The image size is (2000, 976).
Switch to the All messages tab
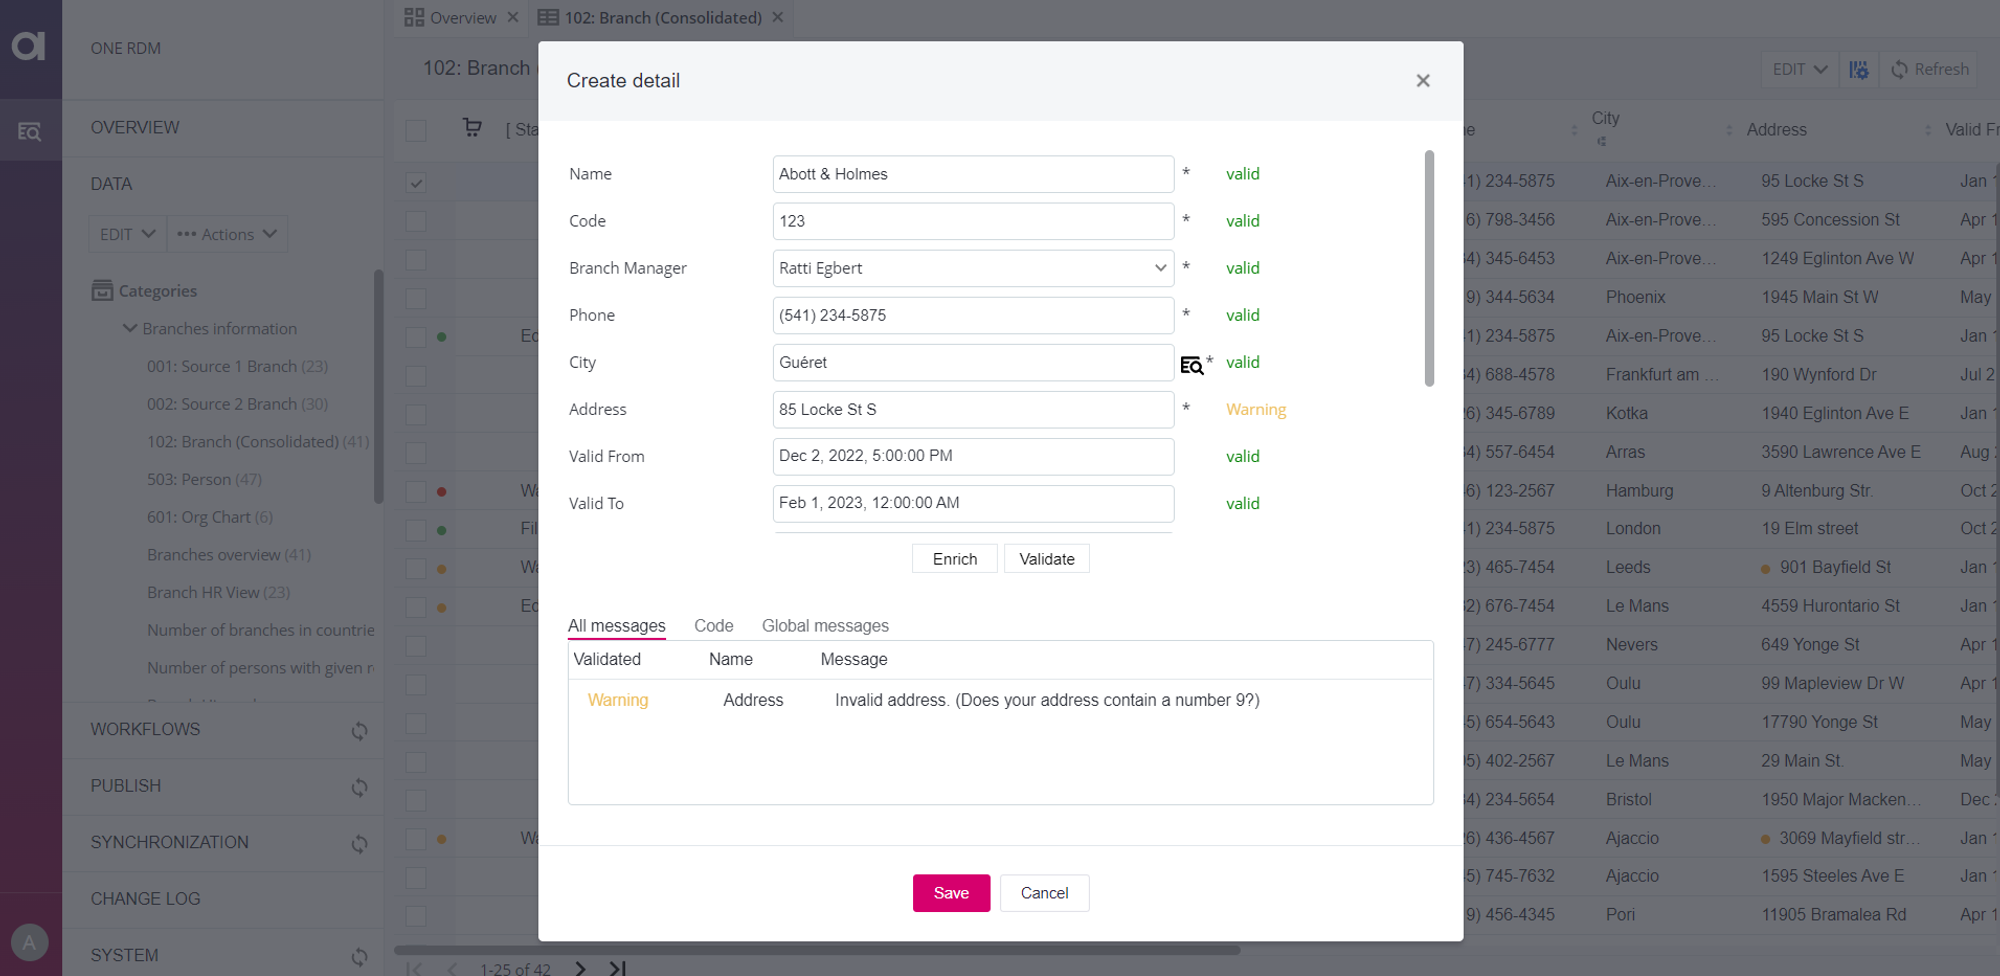click(616, 626)
